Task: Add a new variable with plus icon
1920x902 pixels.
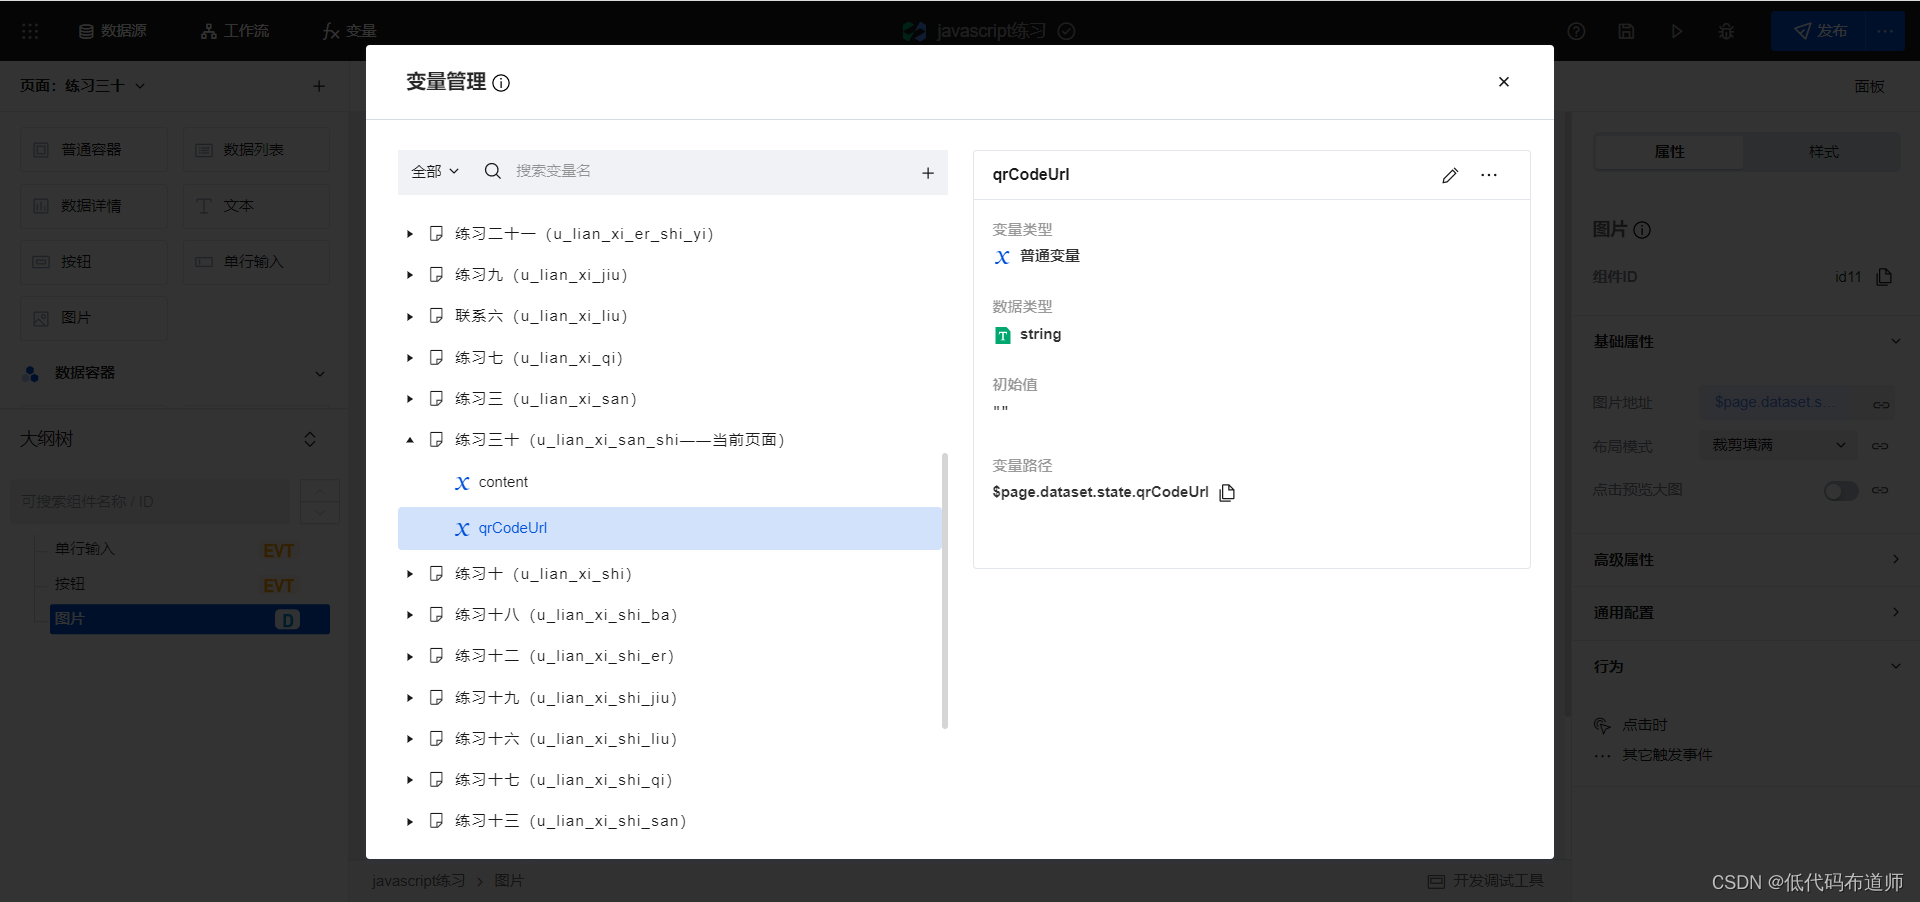Action: (x=928, y=173)
